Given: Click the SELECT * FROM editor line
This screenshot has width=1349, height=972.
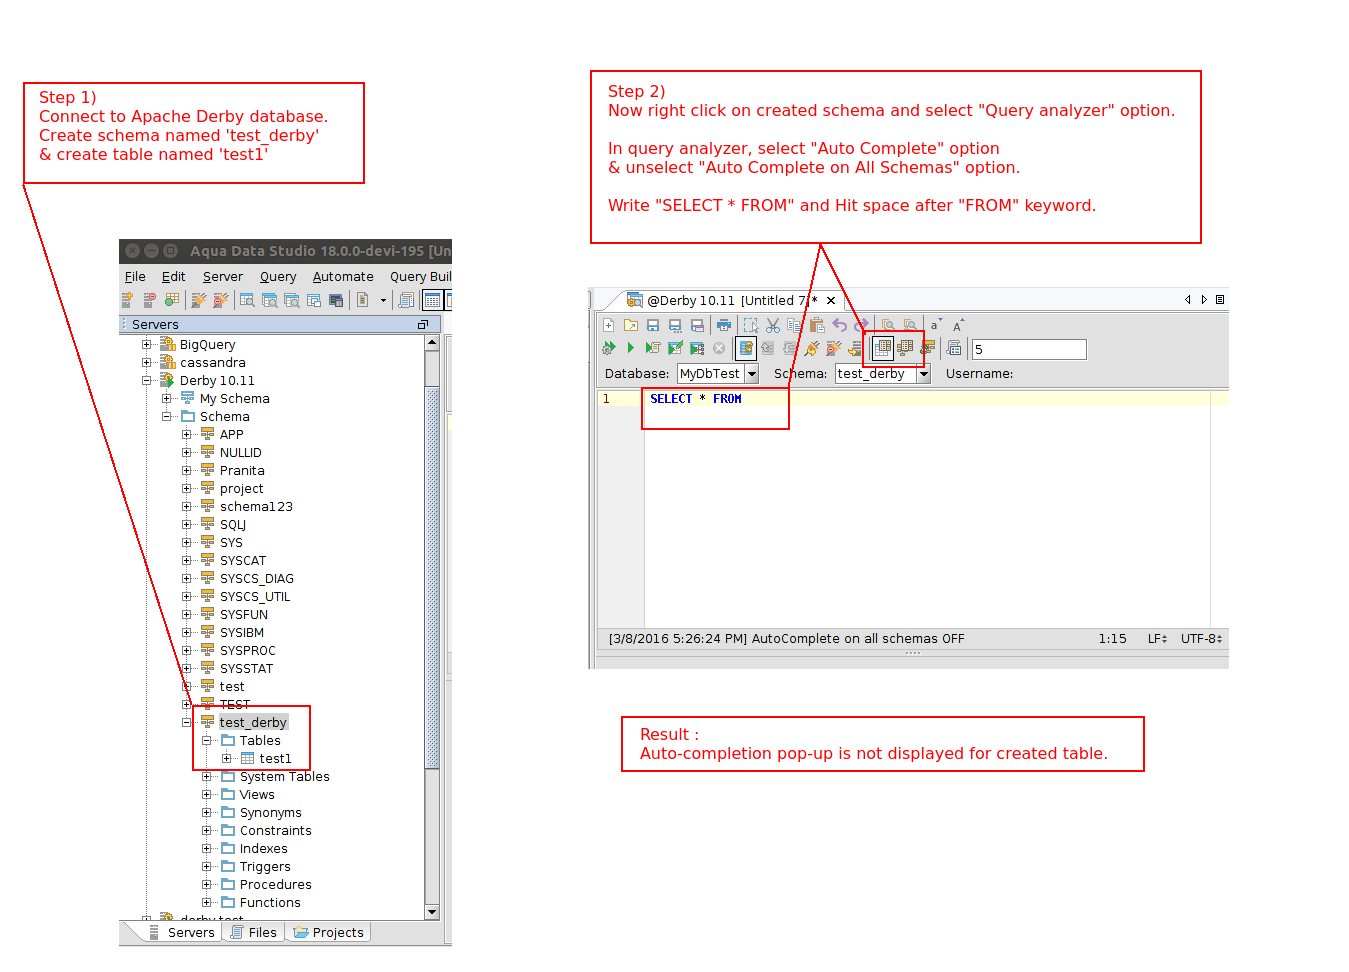Looking at the screenshot, I should pyautogui.click(x=696, y=399).
